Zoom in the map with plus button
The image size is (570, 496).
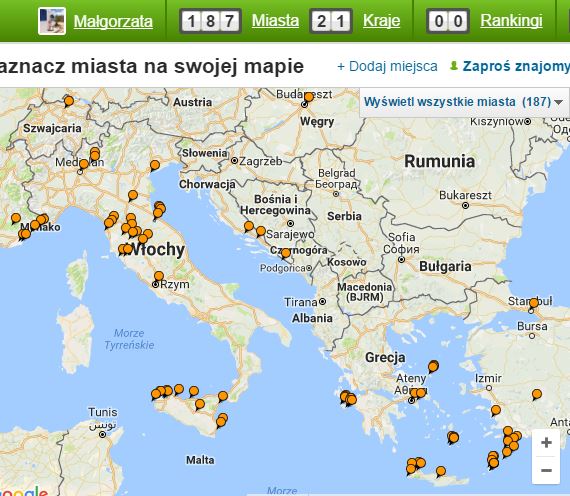[546, 443]
